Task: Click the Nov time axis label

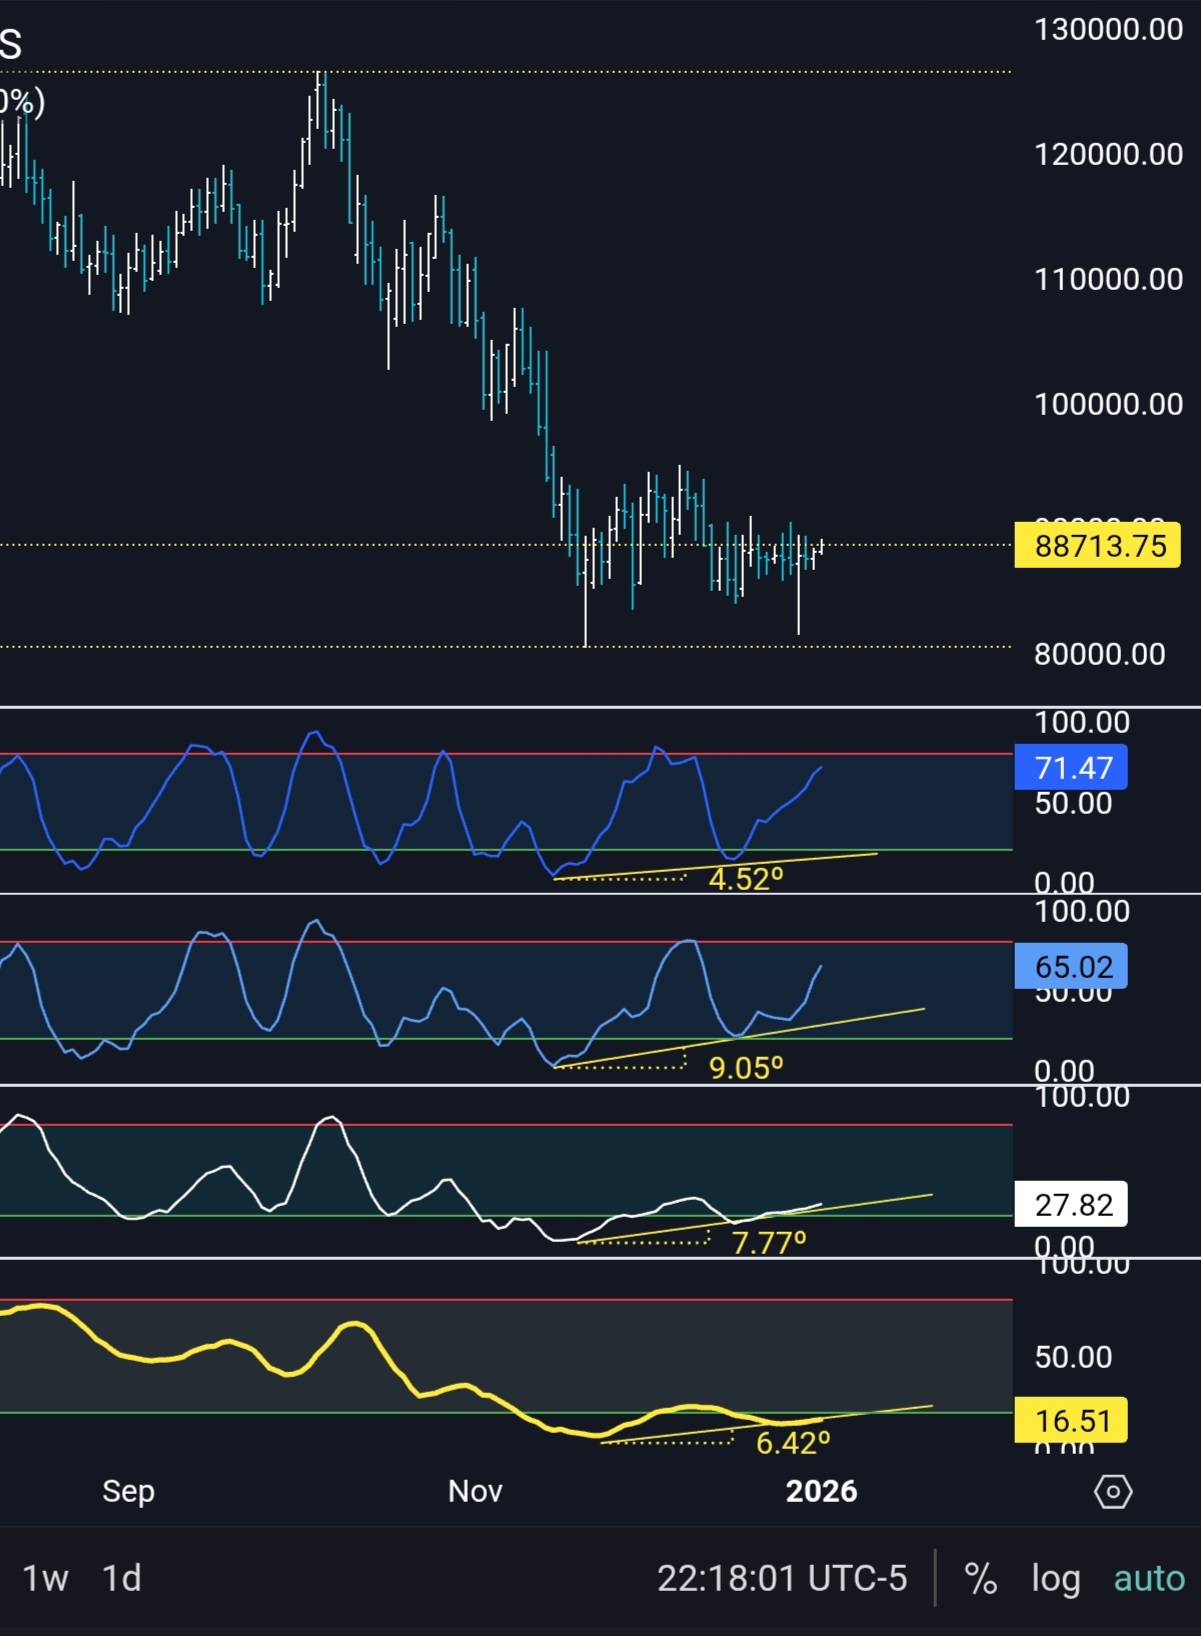Action: click(x=475, y=1491)
